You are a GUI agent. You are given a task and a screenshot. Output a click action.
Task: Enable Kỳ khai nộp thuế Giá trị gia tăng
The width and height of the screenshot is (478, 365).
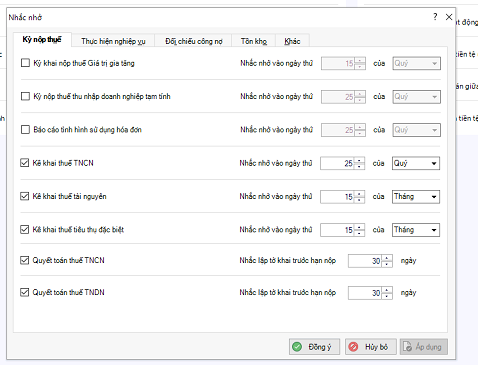click(25, 63)
